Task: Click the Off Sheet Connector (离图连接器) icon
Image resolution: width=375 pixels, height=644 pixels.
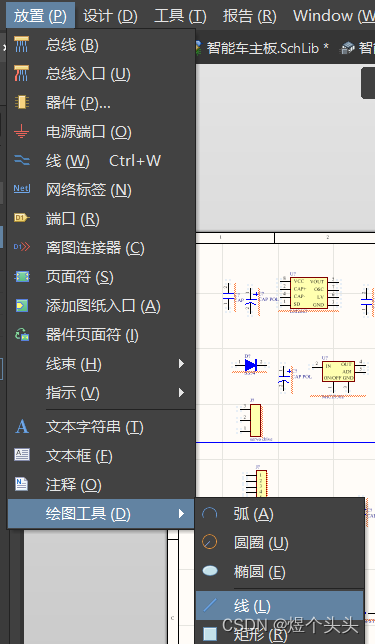Action: [x=22, y=247]
